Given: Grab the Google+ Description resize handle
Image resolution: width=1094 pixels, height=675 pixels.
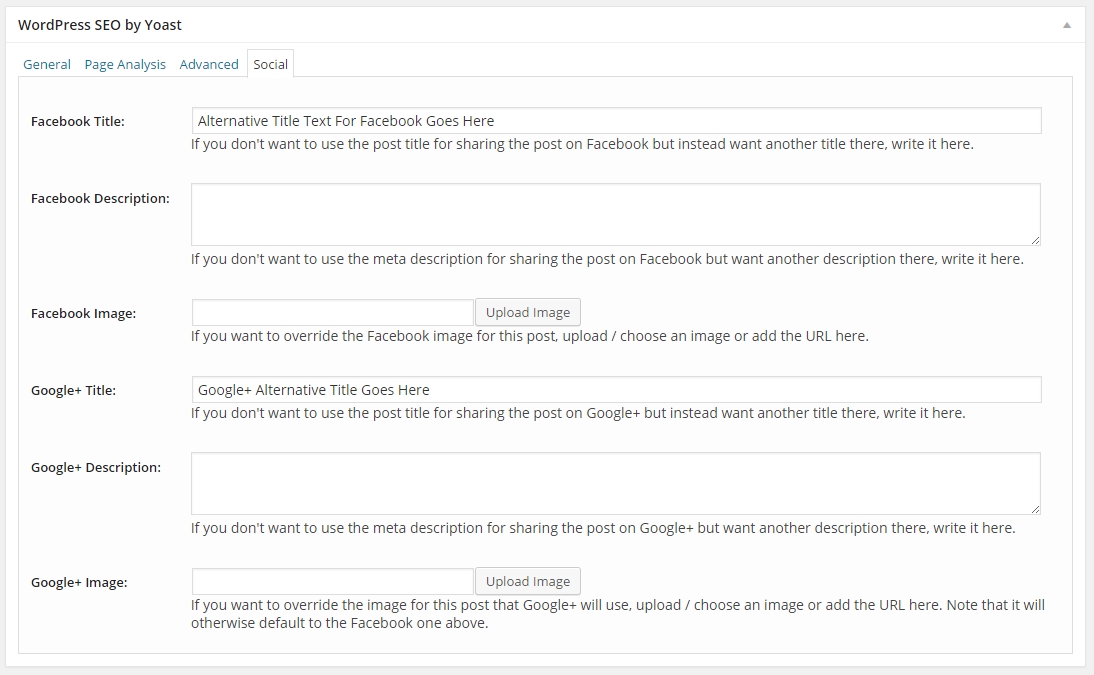Looking at the screenshot, I should click(x=1035, y=509).
